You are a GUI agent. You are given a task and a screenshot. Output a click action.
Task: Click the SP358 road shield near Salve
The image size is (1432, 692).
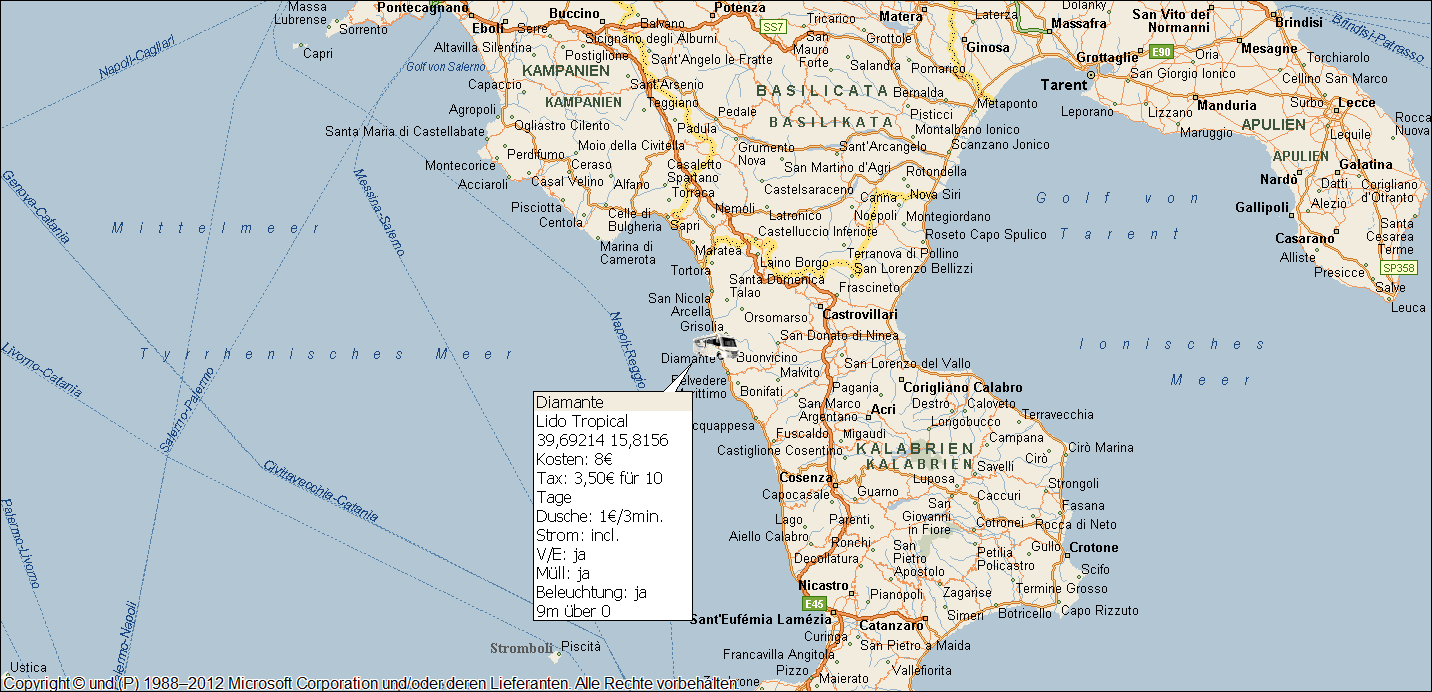tap(1398, 268)
